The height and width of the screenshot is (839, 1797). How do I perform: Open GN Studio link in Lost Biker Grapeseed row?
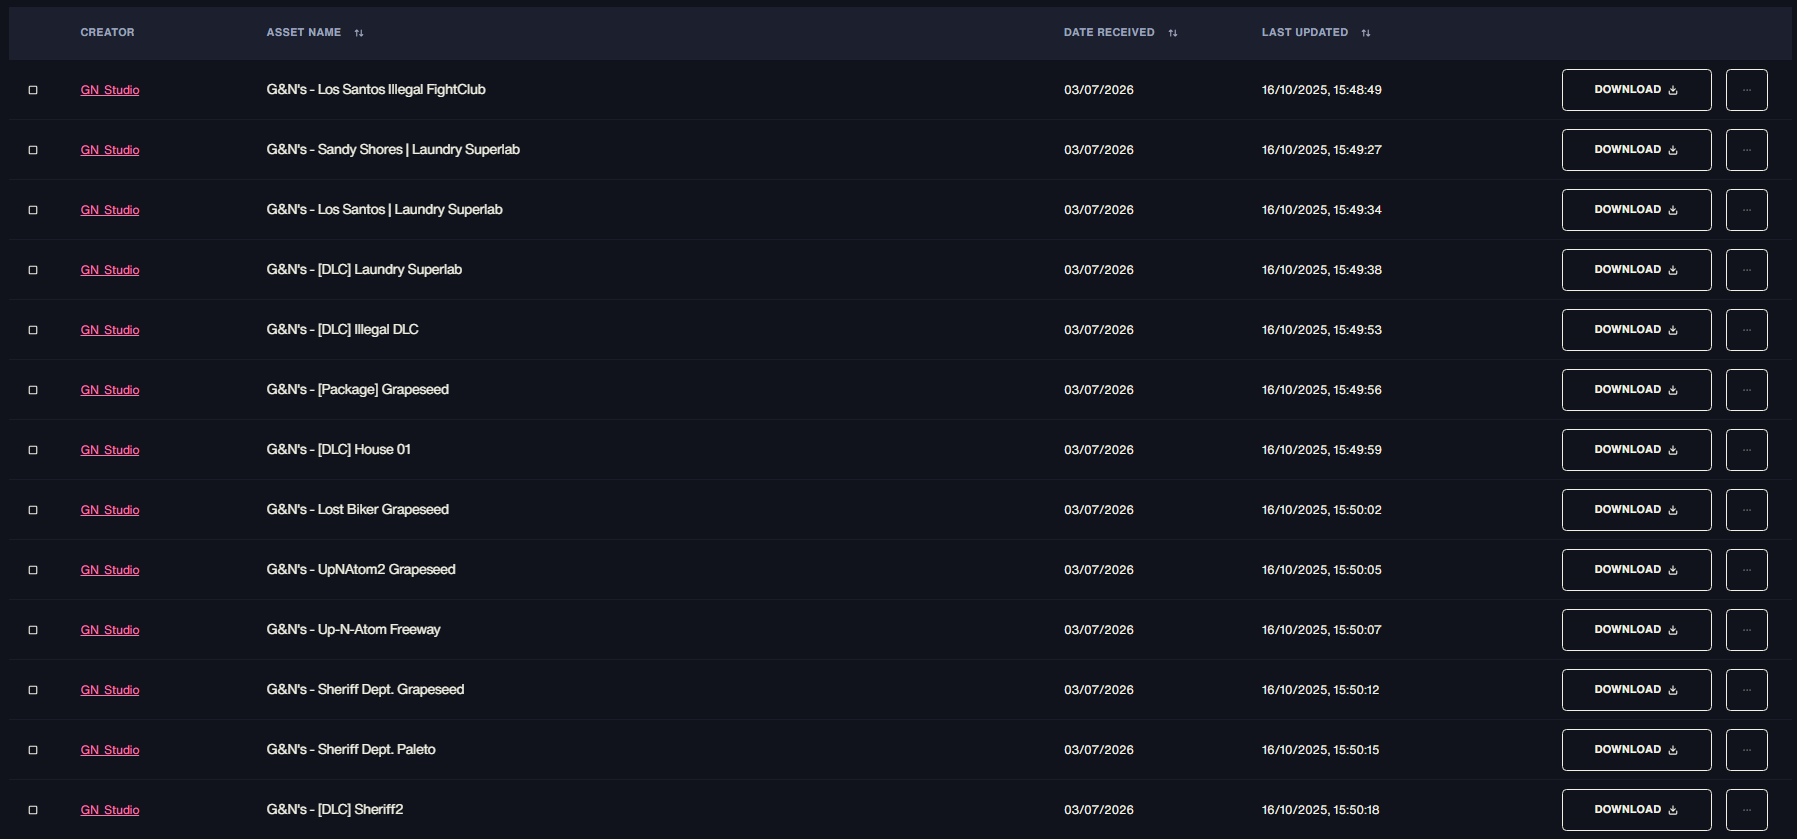pyautogui.click(x=110, y=510)
